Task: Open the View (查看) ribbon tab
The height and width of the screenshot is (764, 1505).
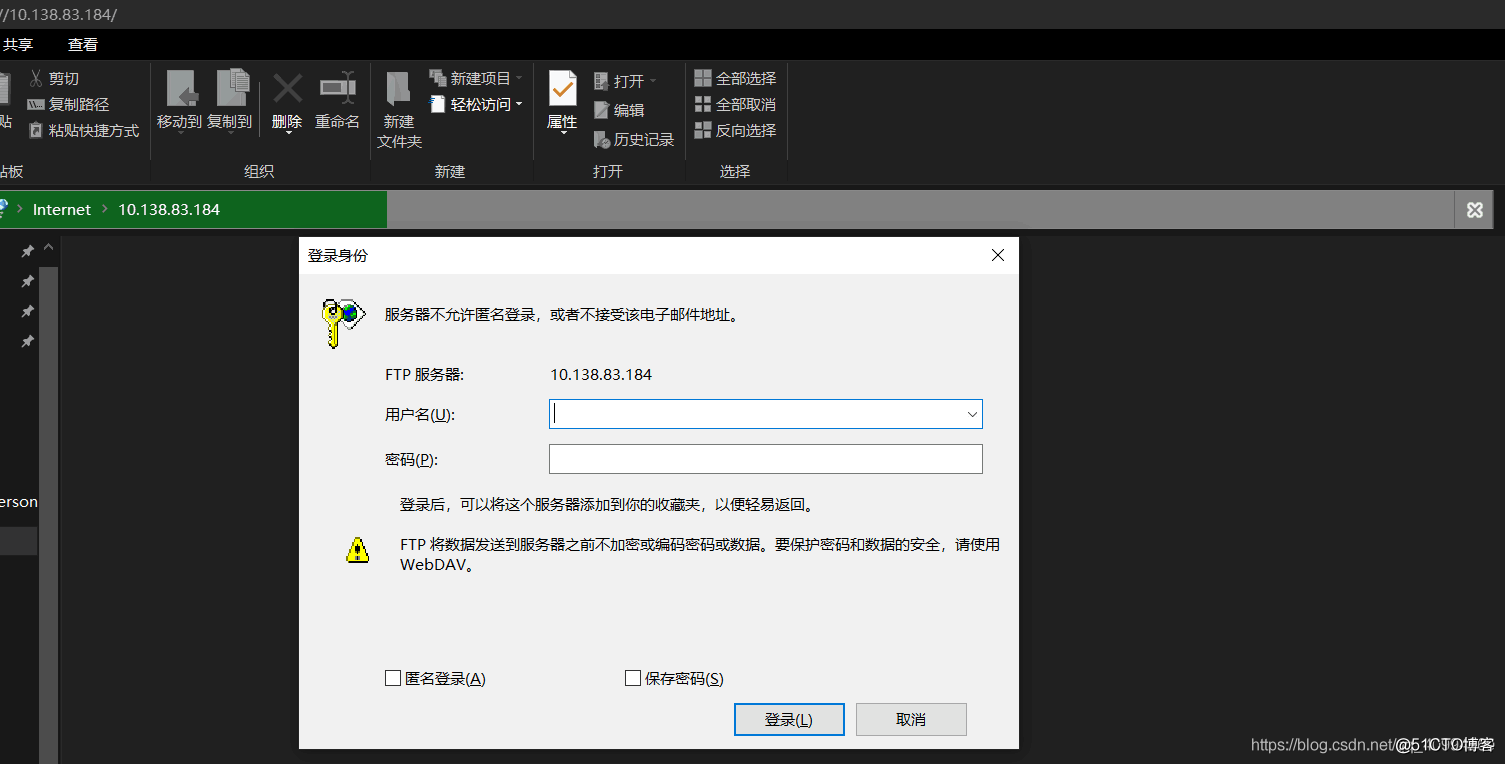Action: pos(83,44)
